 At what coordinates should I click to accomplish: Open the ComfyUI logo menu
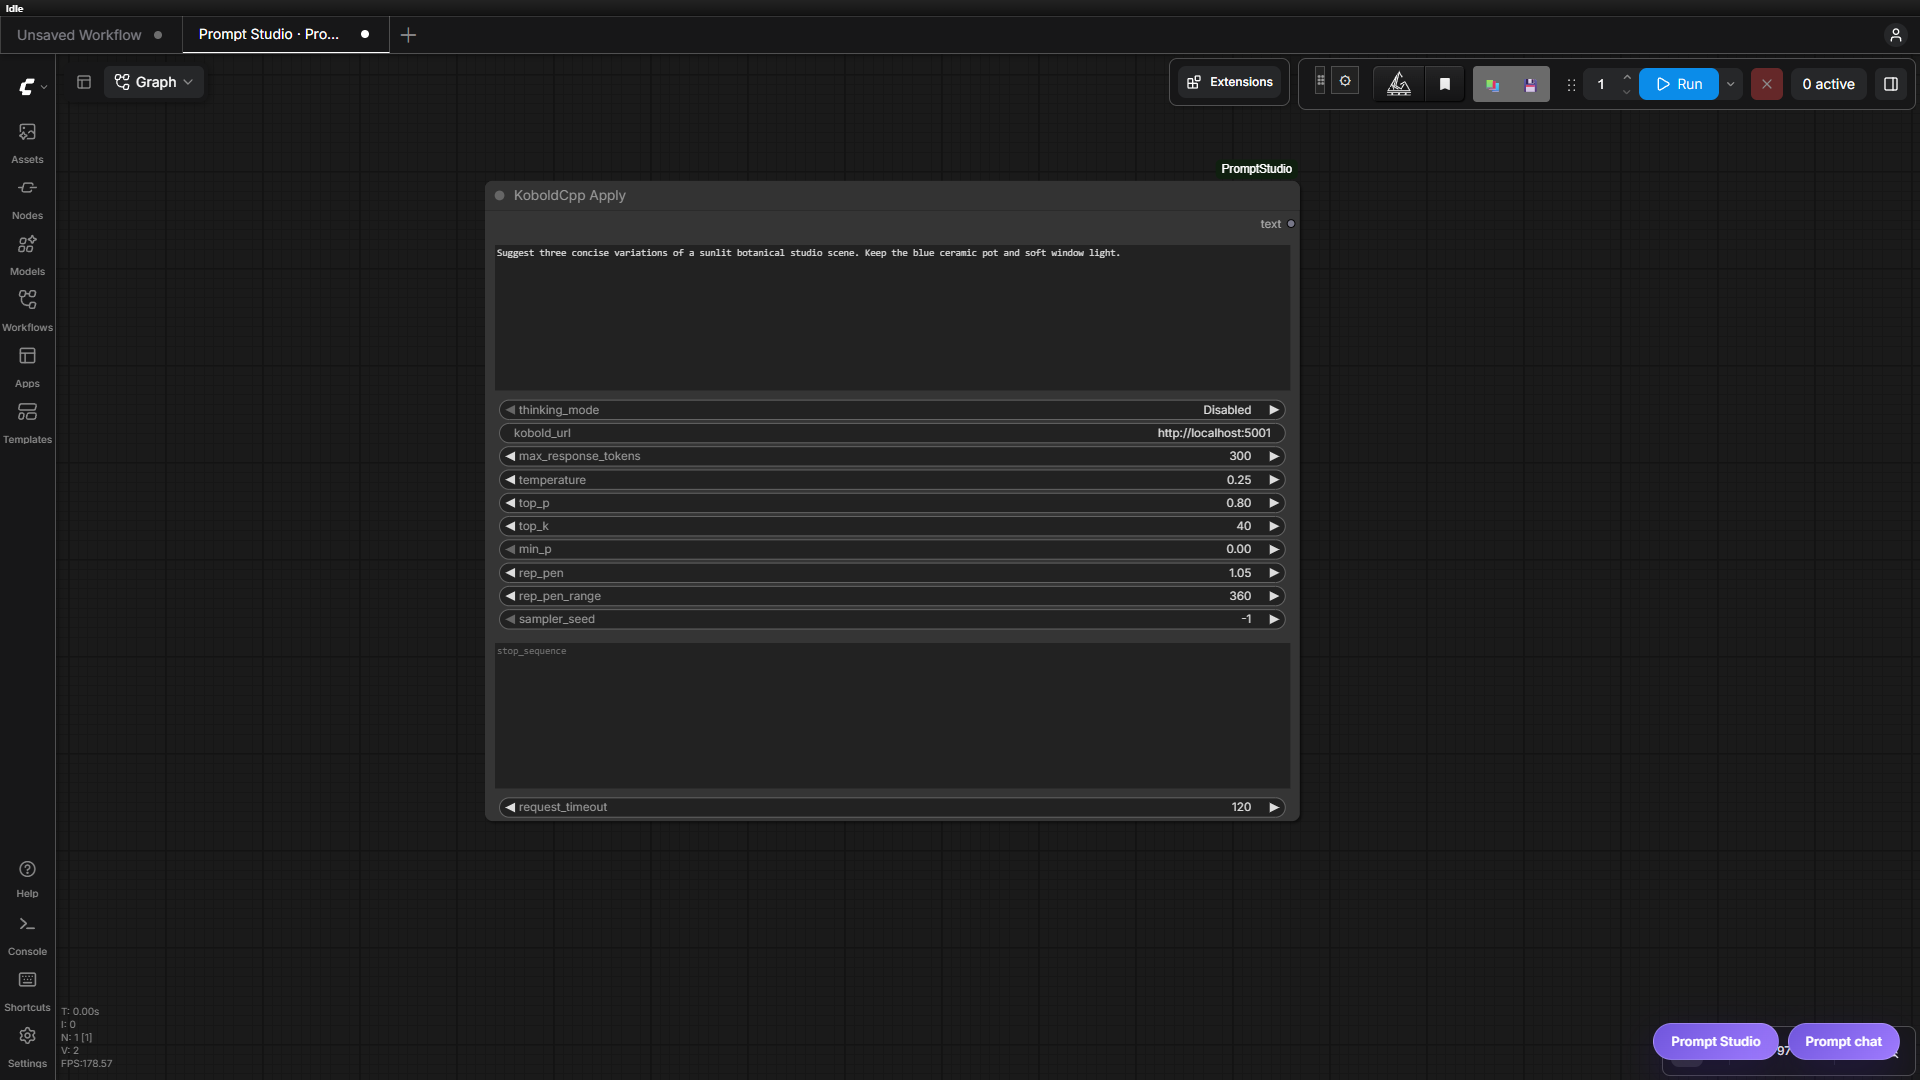(x=32, y=87)
